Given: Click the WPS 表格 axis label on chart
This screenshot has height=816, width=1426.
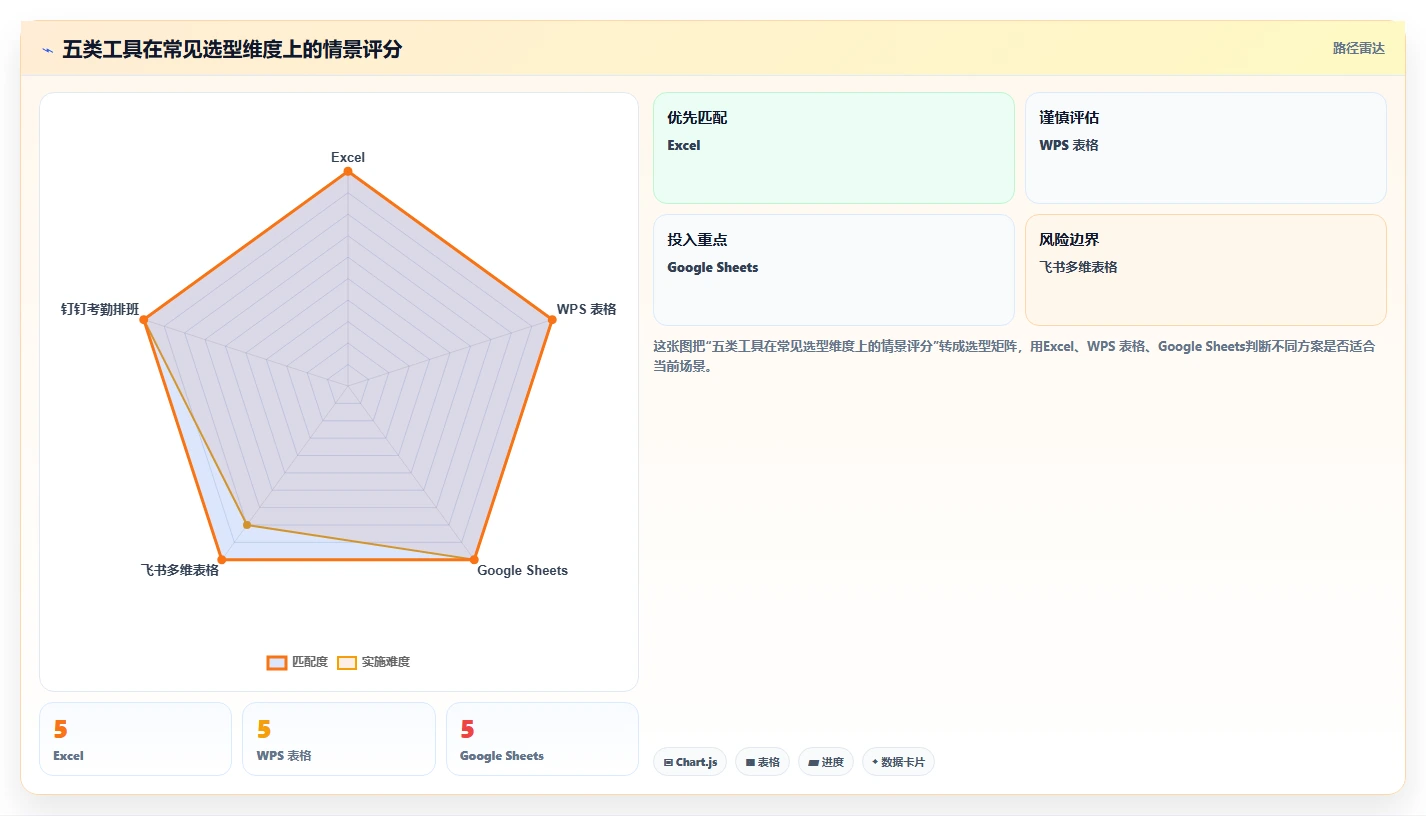Looking at the screenshot, I should coord(587,309).
